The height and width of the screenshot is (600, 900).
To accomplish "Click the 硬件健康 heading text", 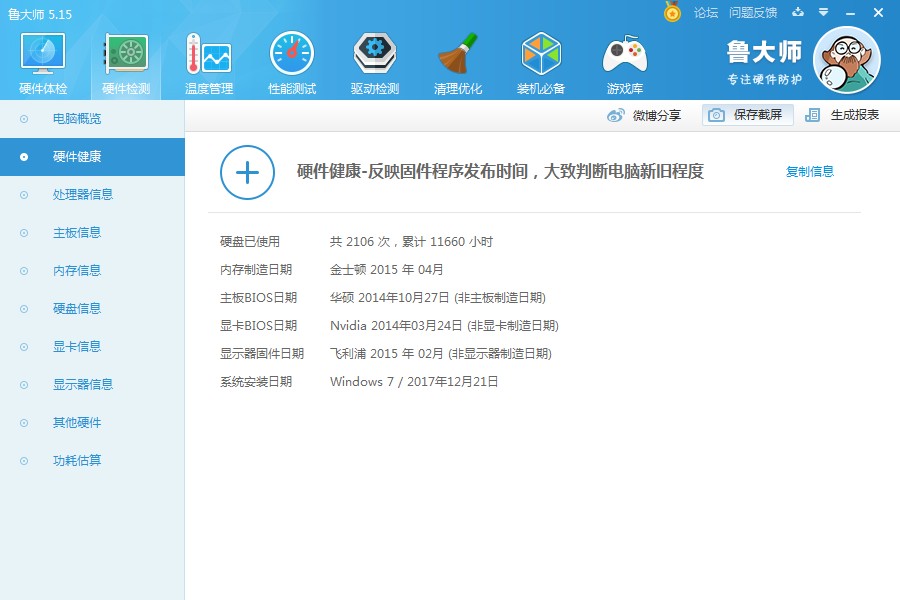I will point(501,171).
